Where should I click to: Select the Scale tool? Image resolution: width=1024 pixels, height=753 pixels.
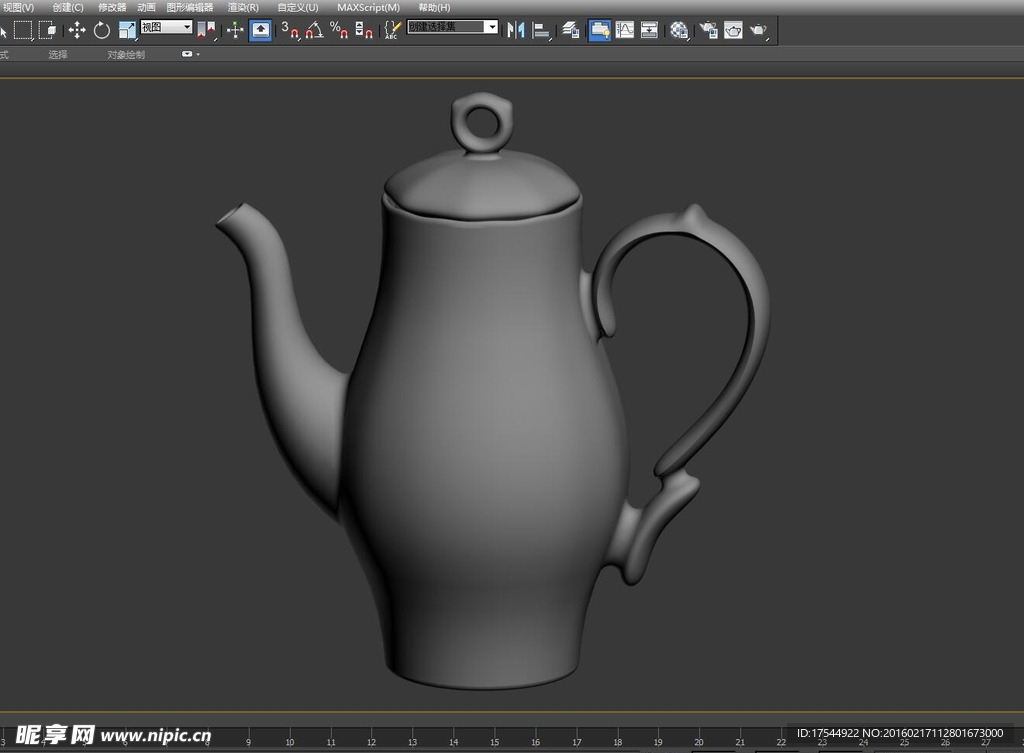(127, 30)
